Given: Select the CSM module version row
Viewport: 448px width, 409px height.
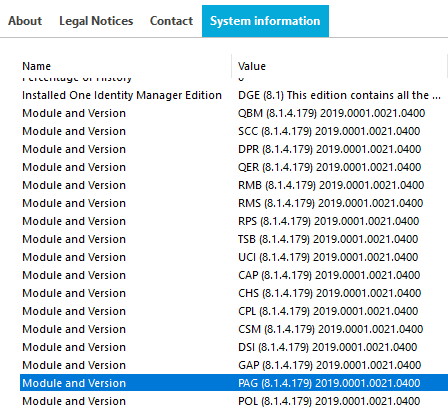Looking at the screenshot, I should (x=234, y=329).
